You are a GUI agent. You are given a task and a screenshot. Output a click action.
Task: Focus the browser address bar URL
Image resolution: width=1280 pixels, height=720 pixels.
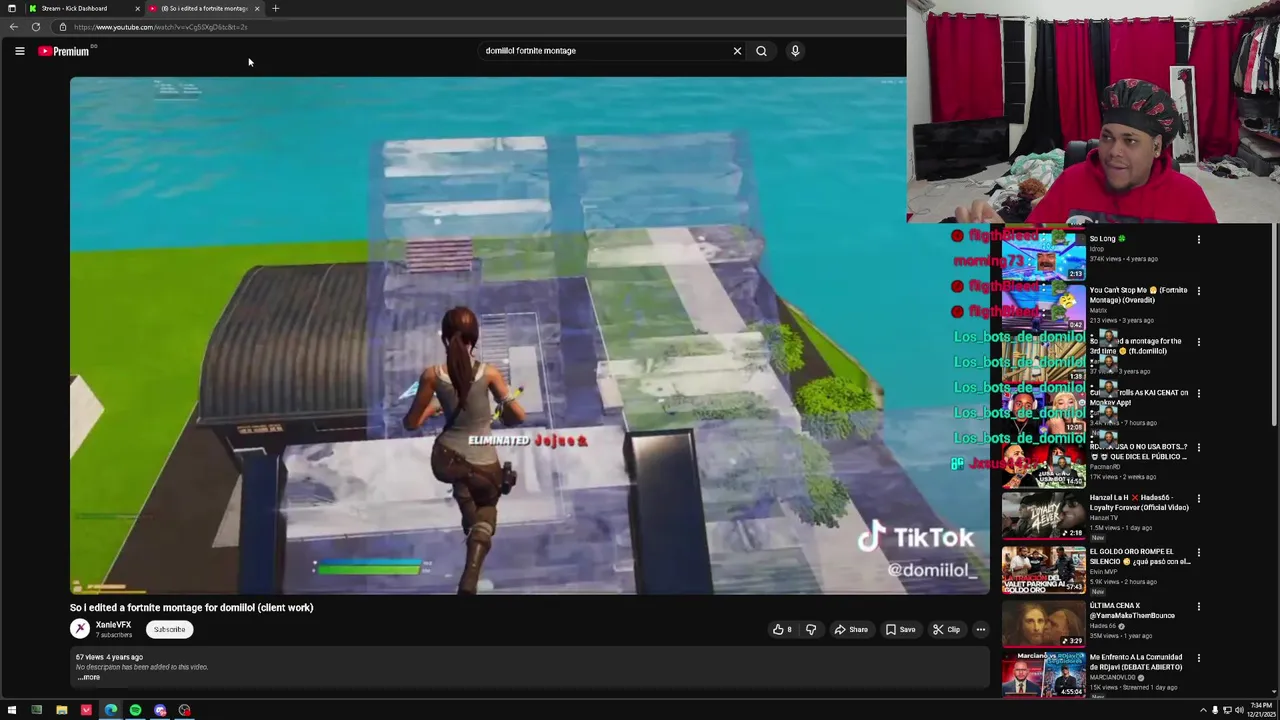(x=160, y=27)
